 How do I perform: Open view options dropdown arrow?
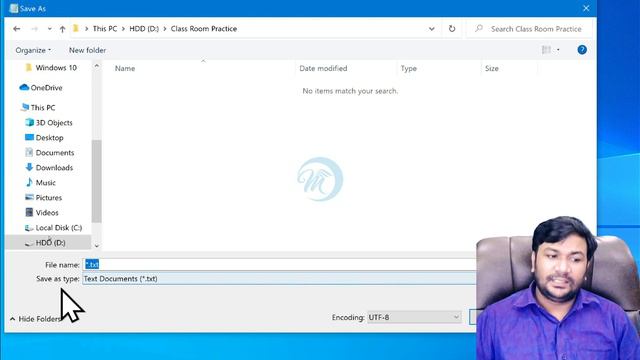(558, 50)
